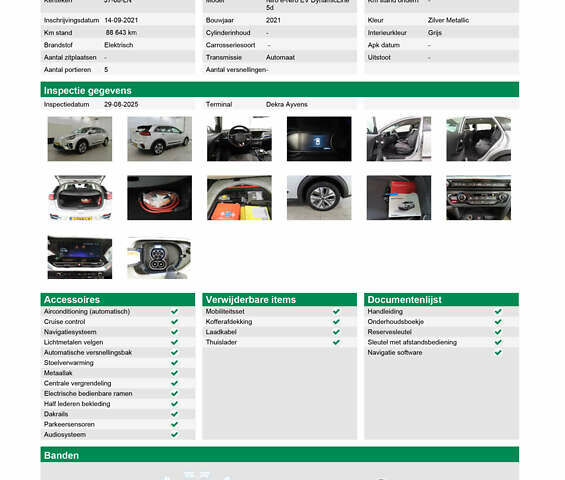Select the interior color value Grijs

[x=435, y=33]
